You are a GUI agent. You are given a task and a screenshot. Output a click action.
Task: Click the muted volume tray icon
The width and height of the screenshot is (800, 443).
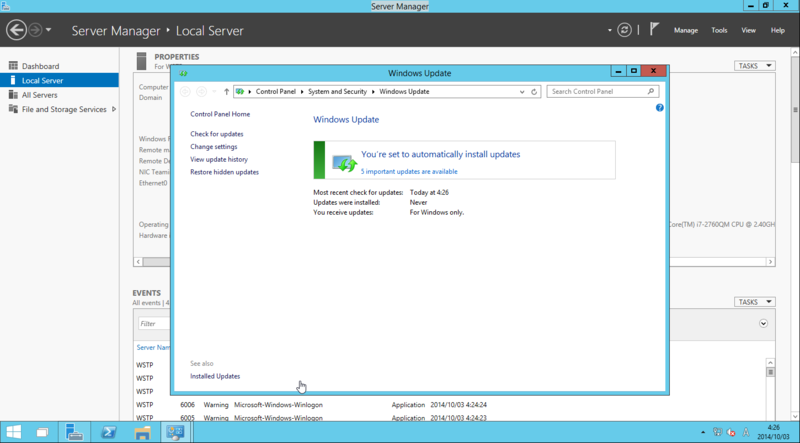[x=731, y=433]
